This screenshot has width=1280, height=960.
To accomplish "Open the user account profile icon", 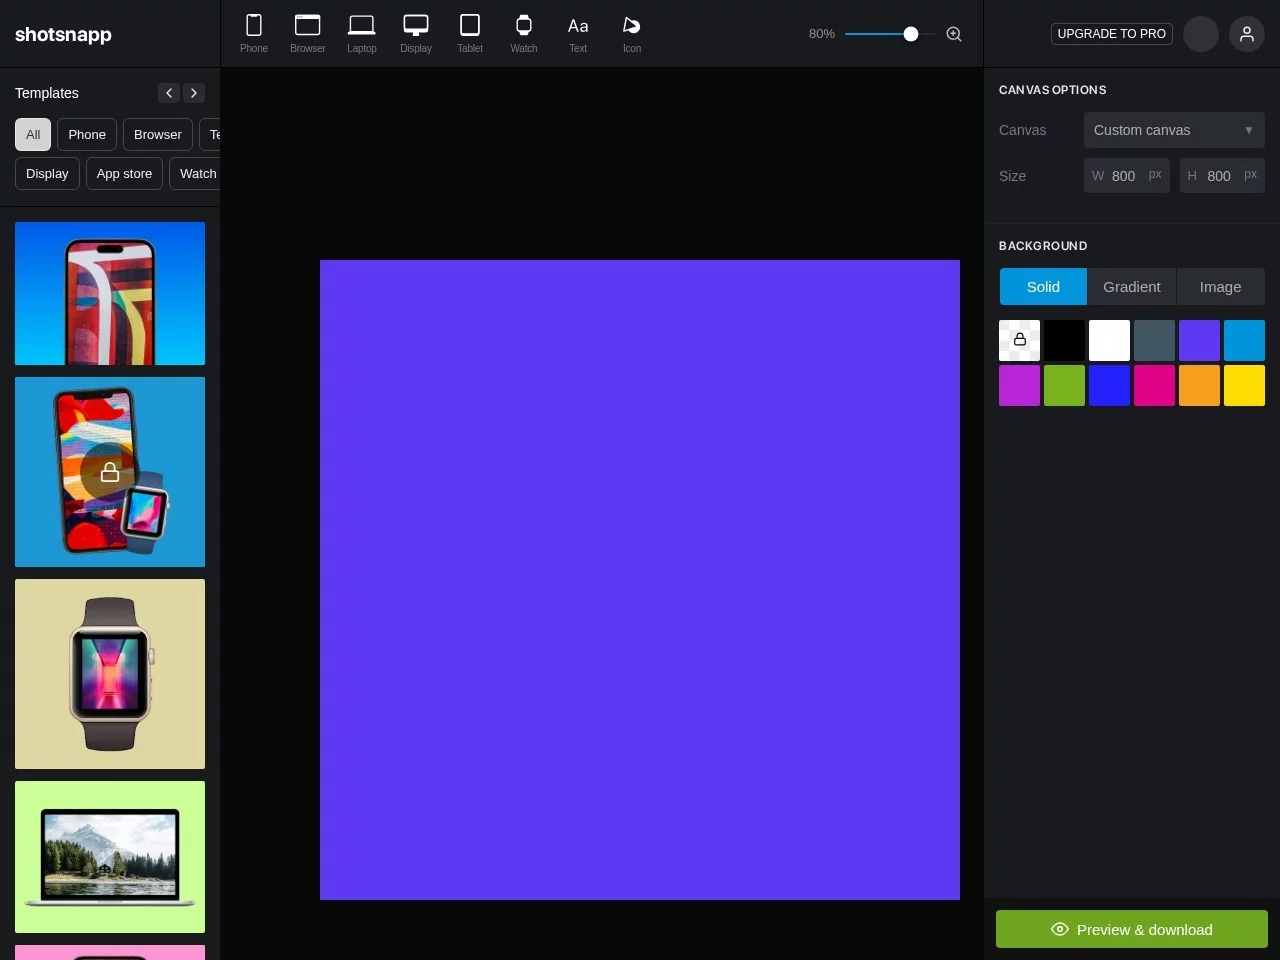I will [x=1246, y=34].
